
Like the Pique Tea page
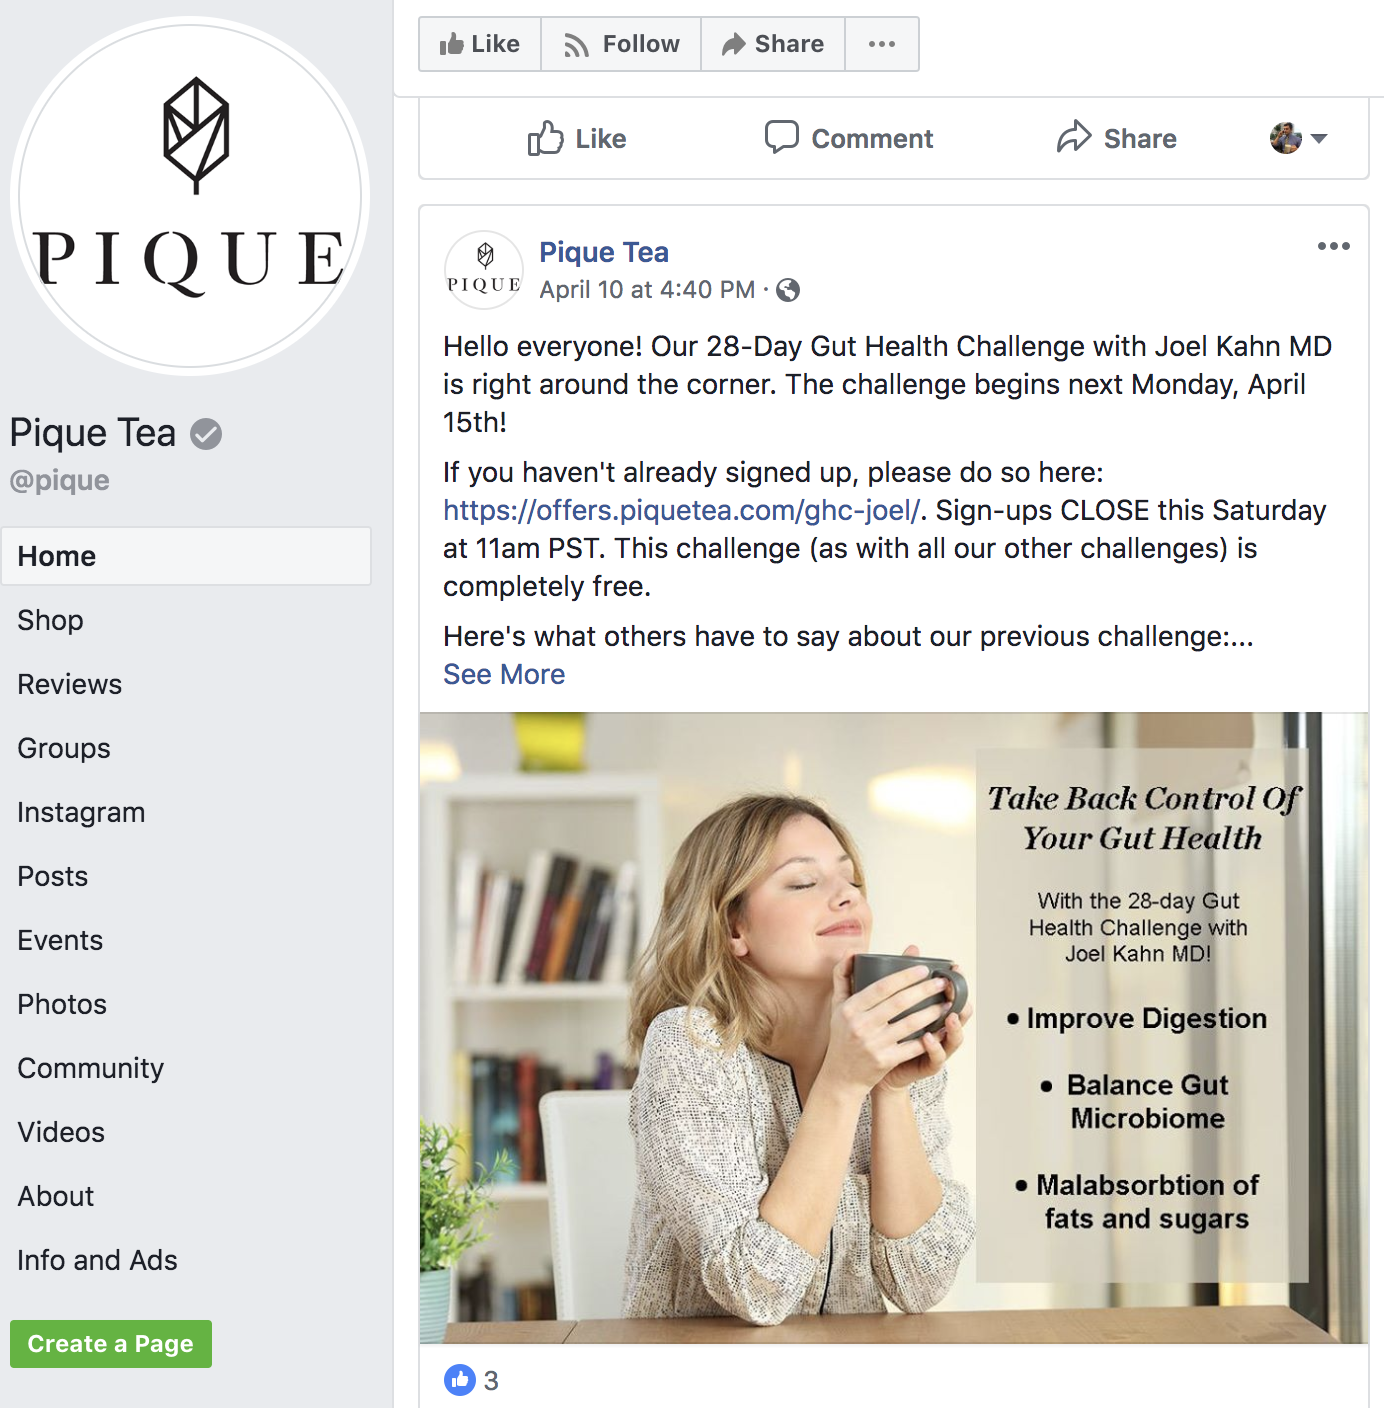click(x=480, y=44)
